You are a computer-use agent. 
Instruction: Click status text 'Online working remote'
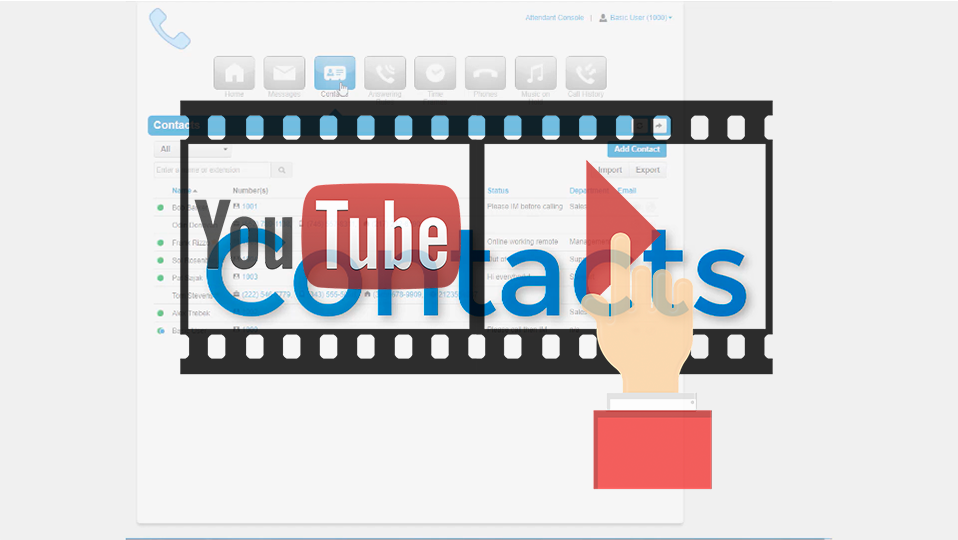coord(522,241)
